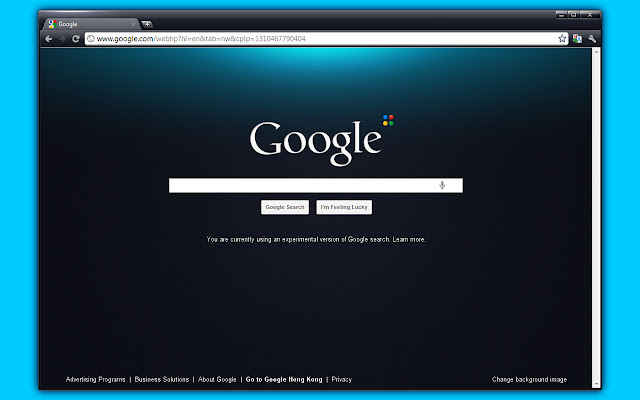Minimize the browser window
This screenshot has height=400, width=640.
point(561,15)
